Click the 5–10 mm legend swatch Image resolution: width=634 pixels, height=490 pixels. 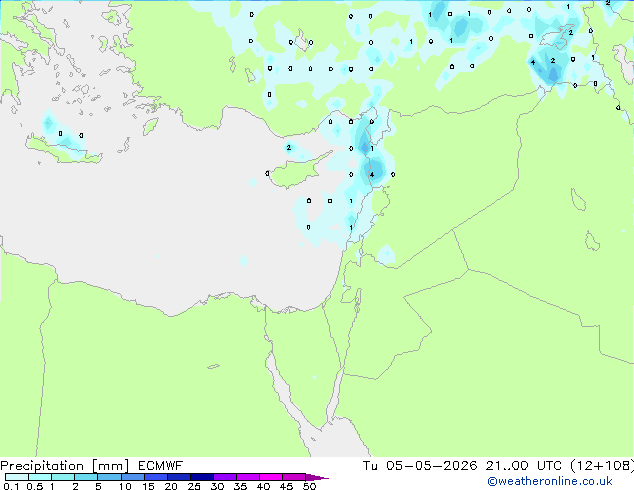(109, 477)
